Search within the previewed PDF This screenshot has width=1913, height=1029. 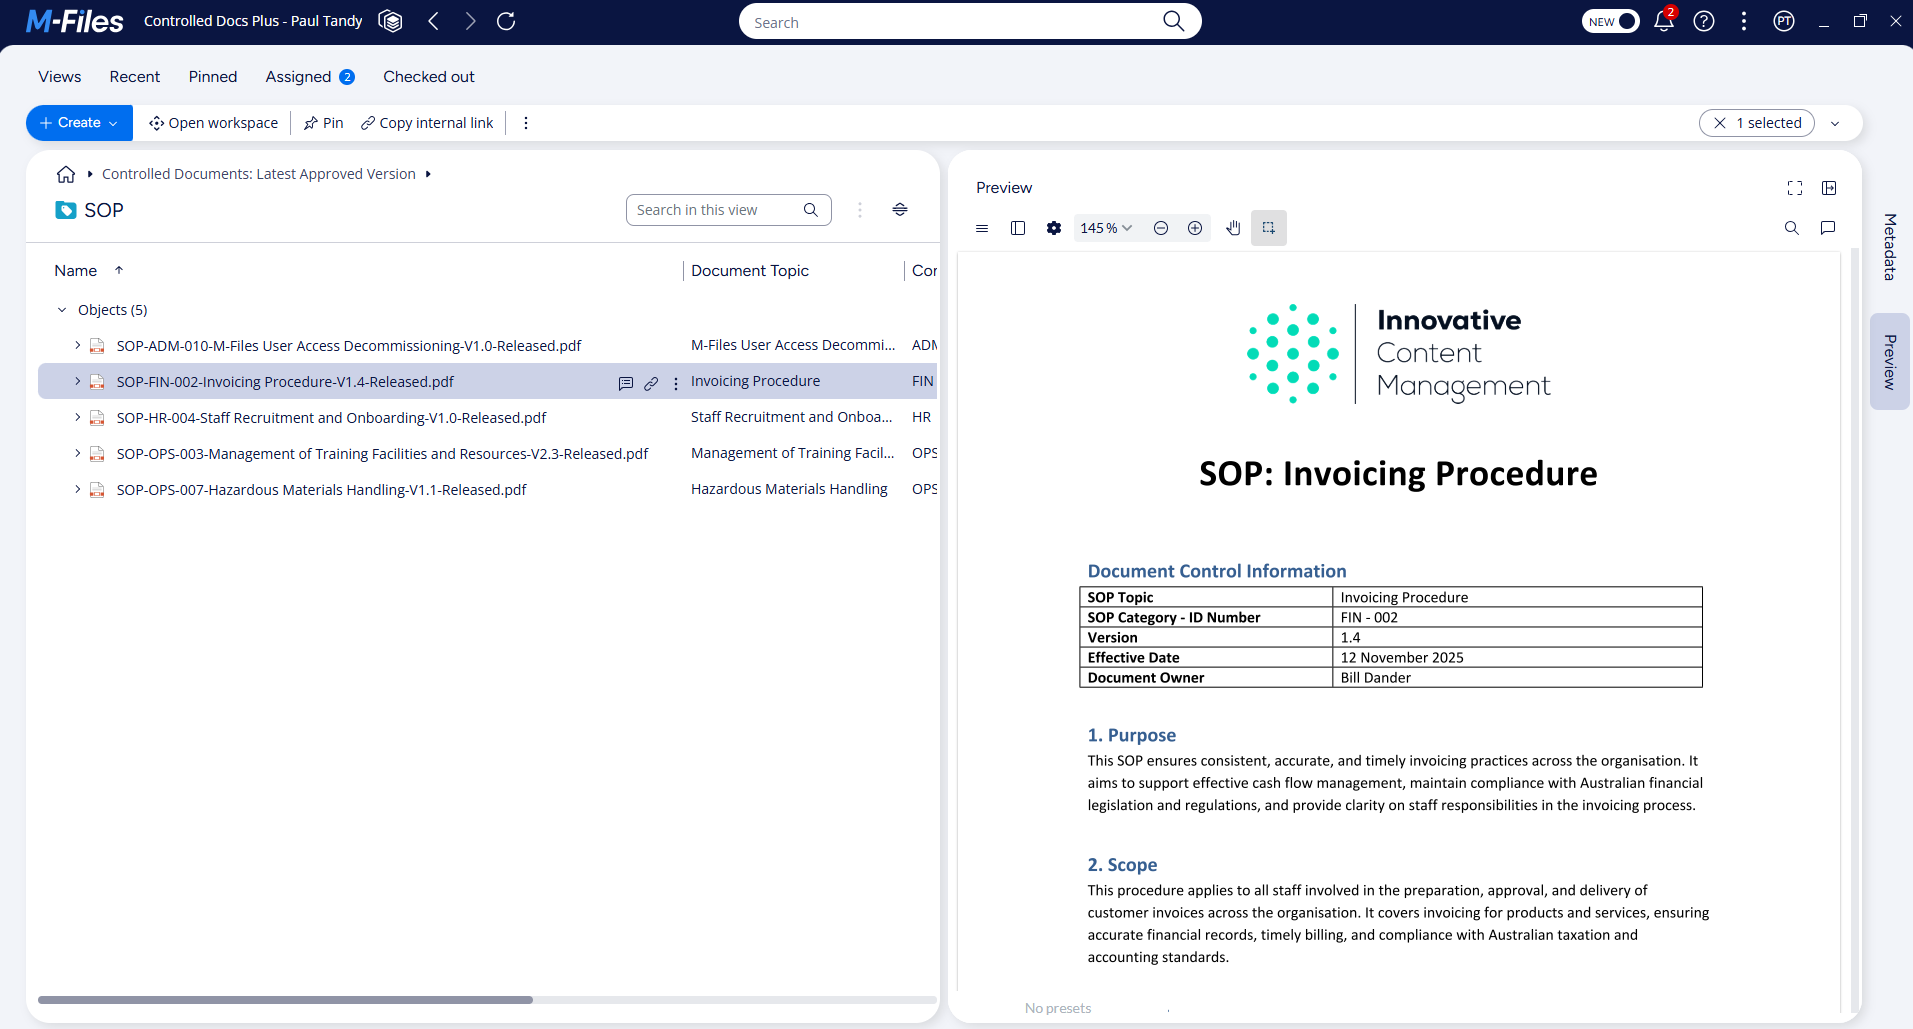click(x=1791, y=228)
